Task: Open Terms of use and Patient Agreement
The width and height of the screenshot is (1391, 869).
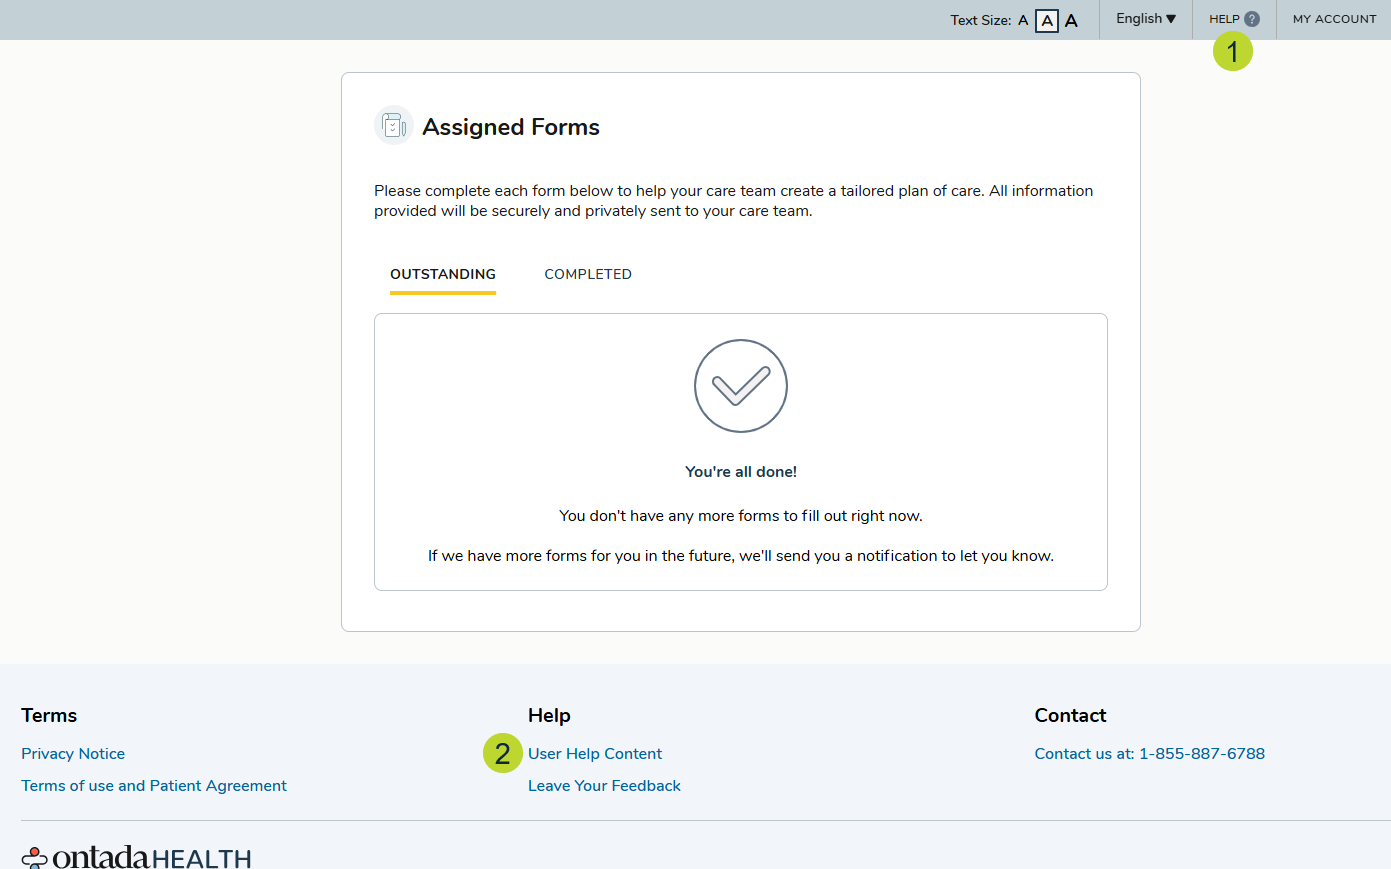Action: click(154, 786)
